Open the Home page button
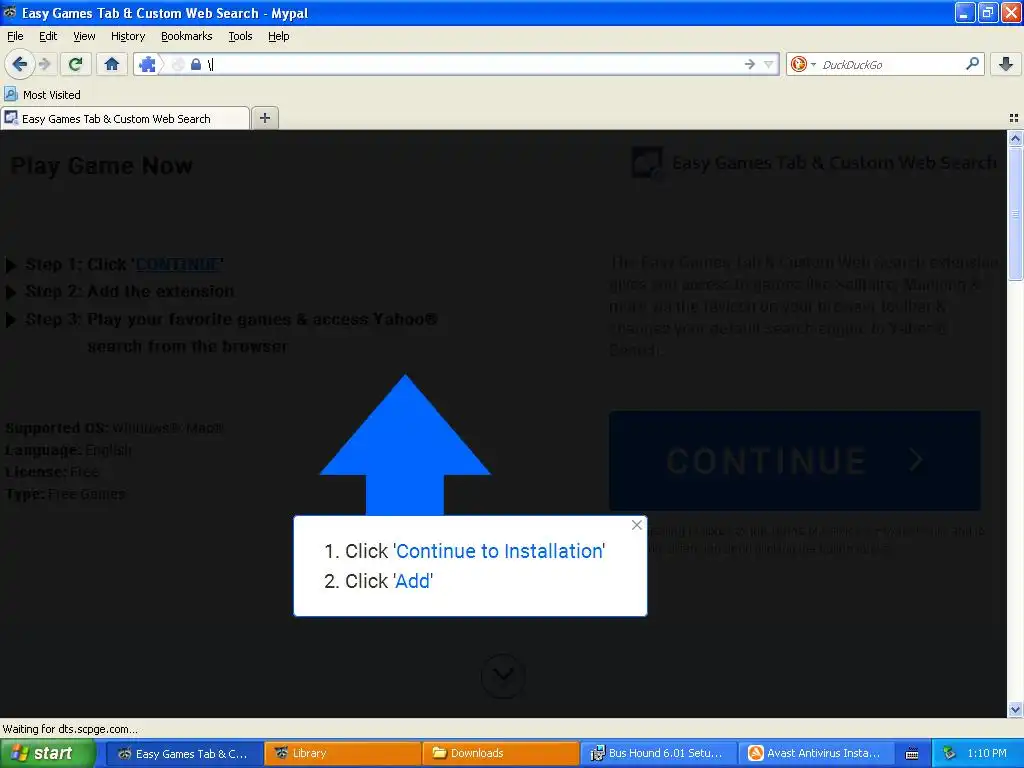The width and height of the screenshot is (1024, 768). click(x=112, y=64)
